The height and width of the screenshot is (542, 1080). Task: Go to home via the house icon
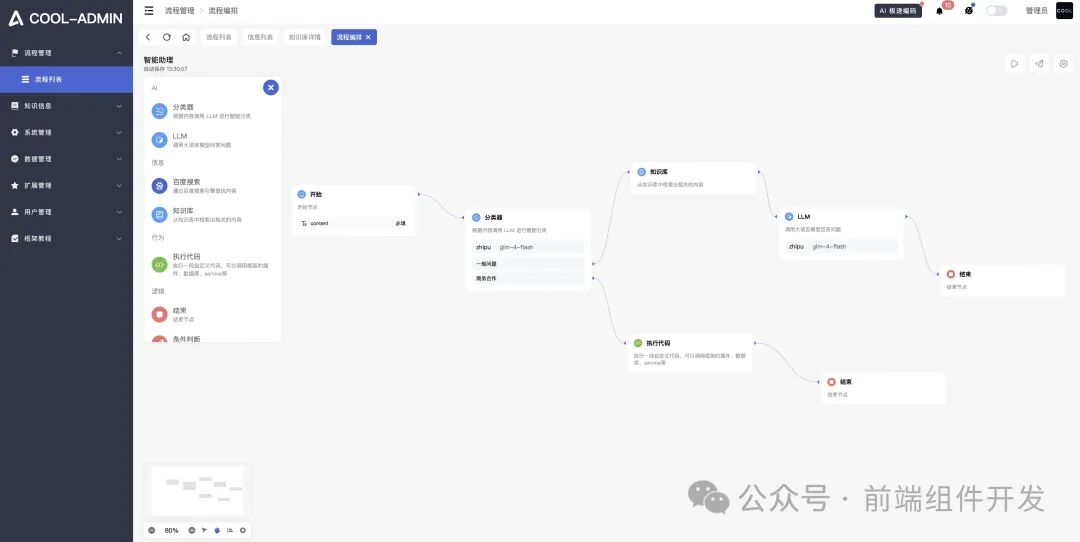[x=186, y=37]
